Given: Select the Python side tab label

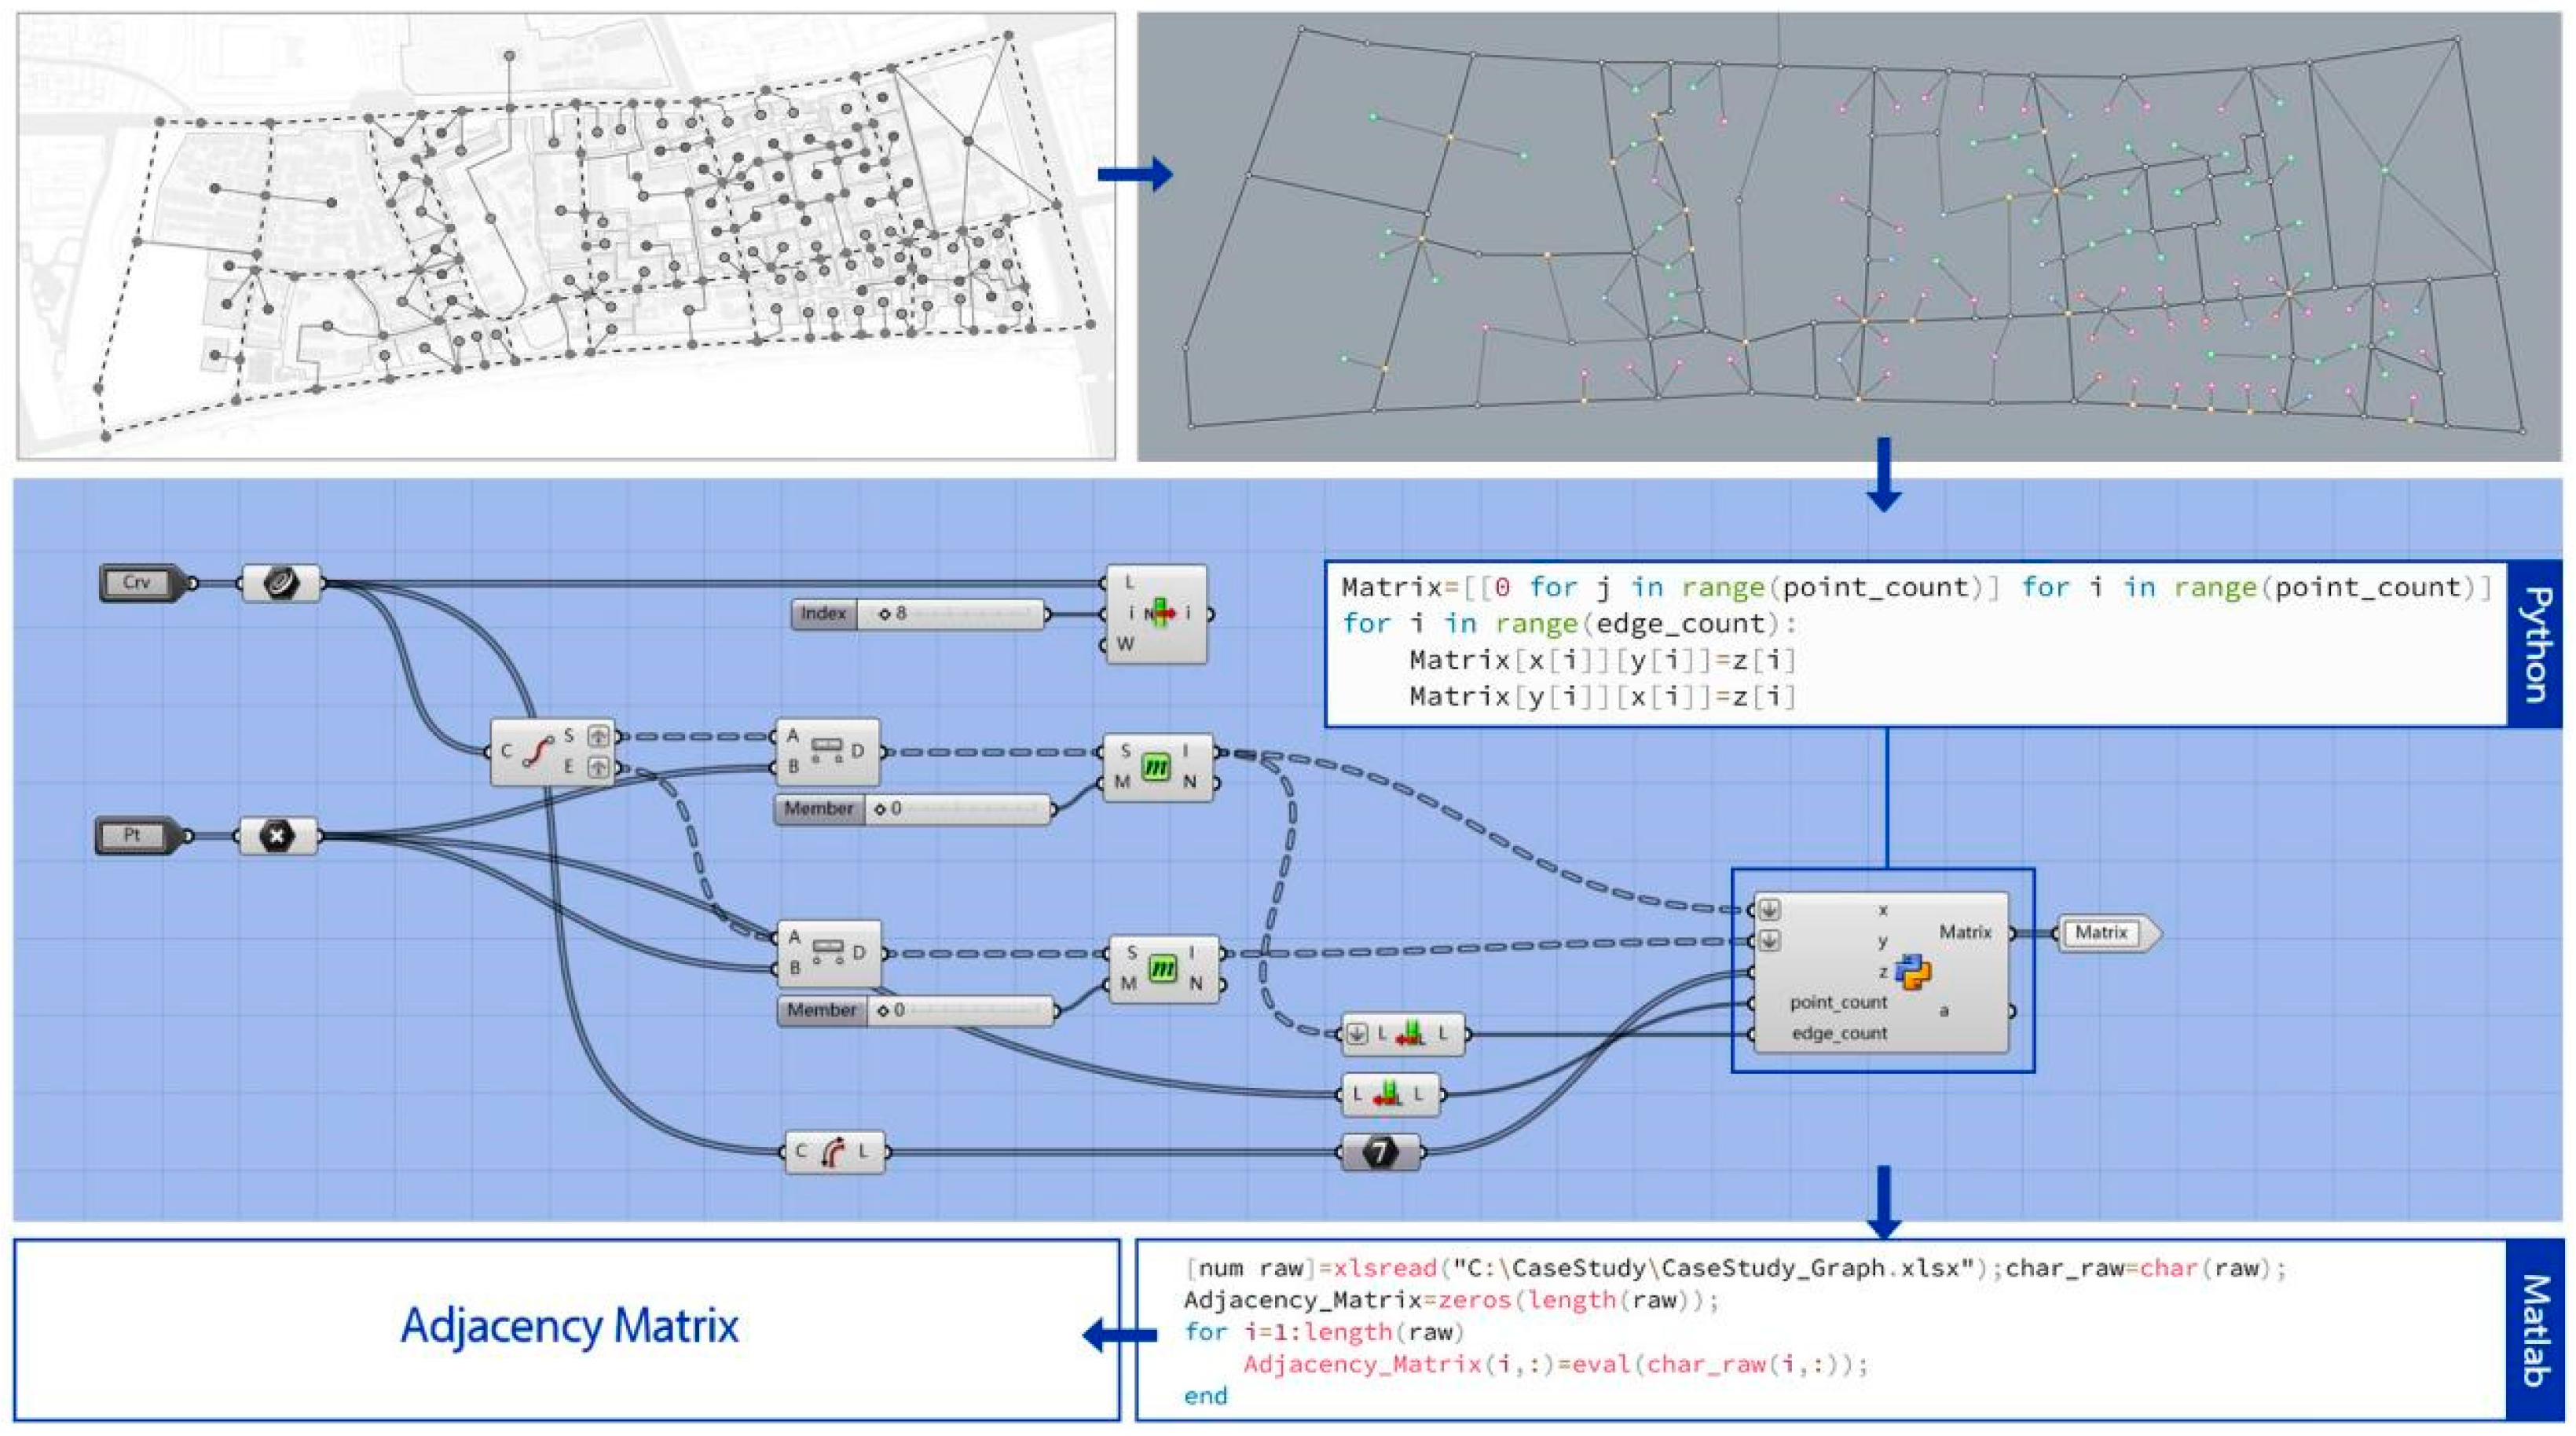Looking at the screenshot, I should pos(2536,644).
